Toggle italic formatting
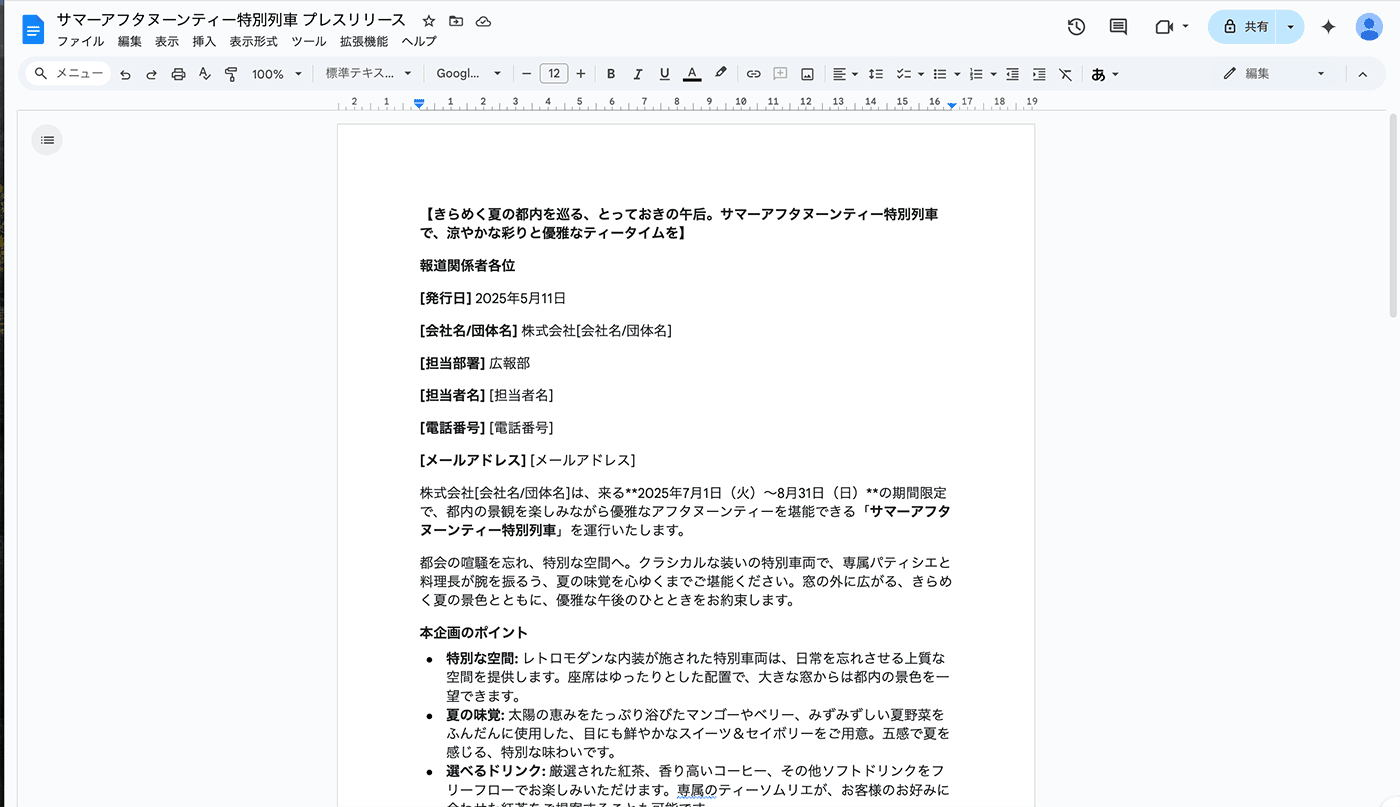The height and width of the screenshot is (807, 1400). [x=638, y=74]
